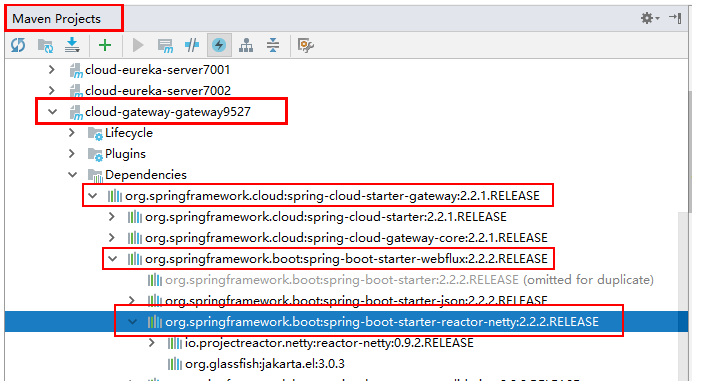The image size is (713, 381).
Task: Select spring-boot-starter-webflux:2.2.2.RELEASE row
Action: 346,259
